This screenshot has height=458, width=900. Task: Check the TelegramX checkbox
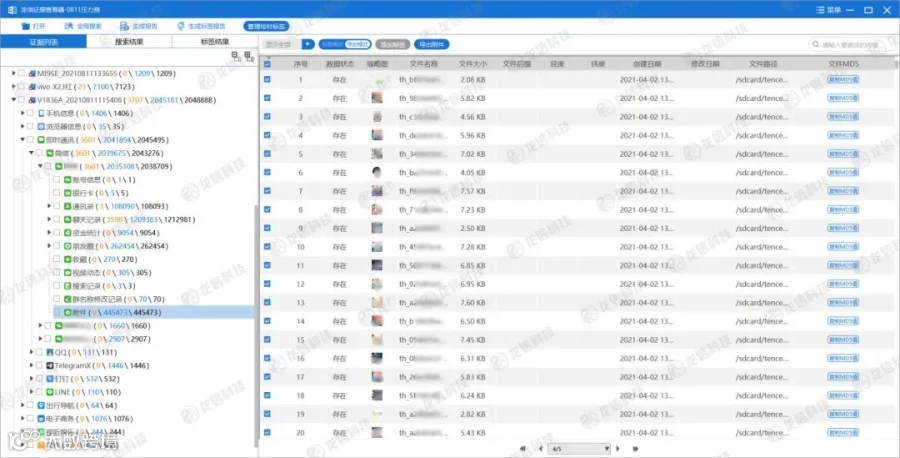point(39,366)
